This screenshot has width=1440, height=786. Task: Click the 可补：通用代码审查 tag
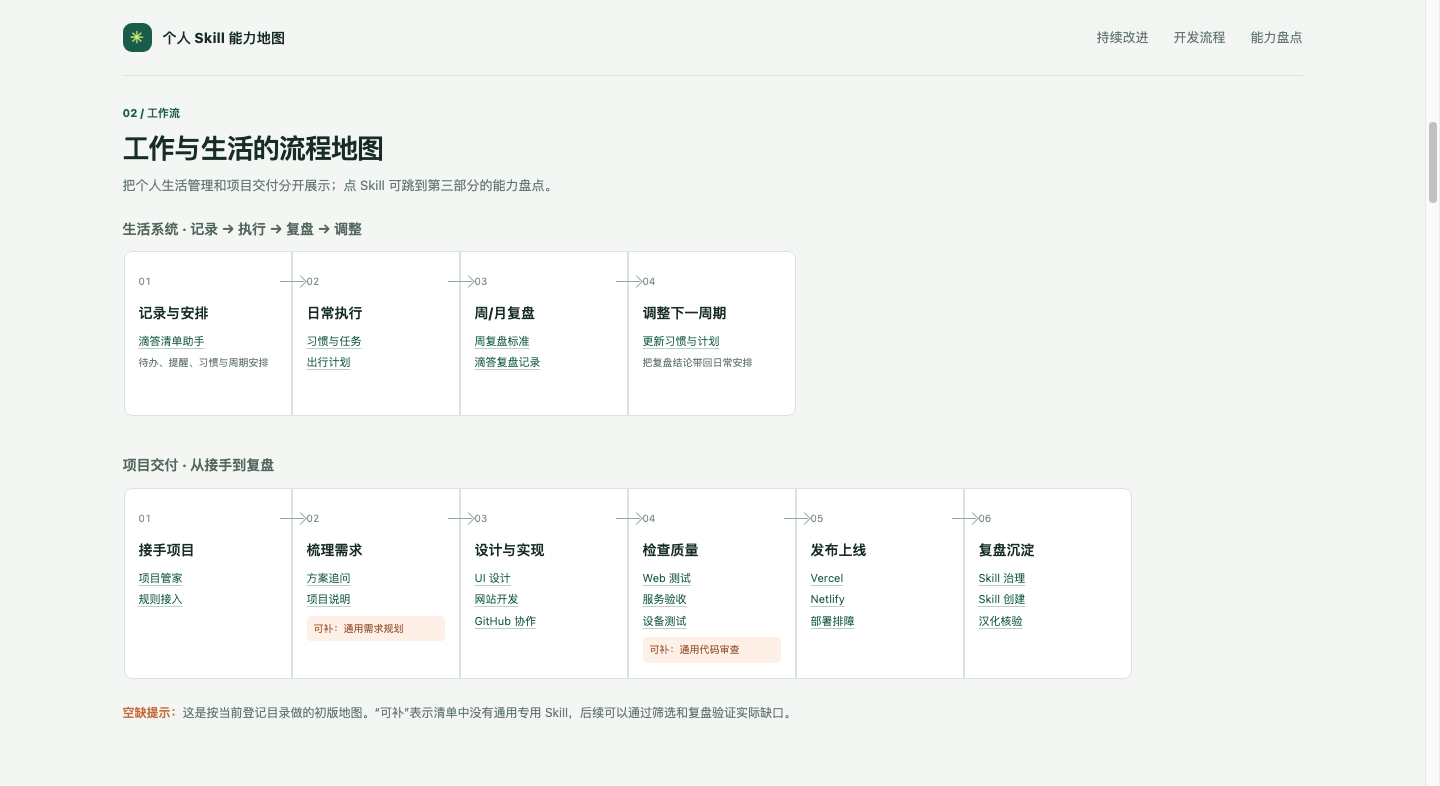coord(712,650)
